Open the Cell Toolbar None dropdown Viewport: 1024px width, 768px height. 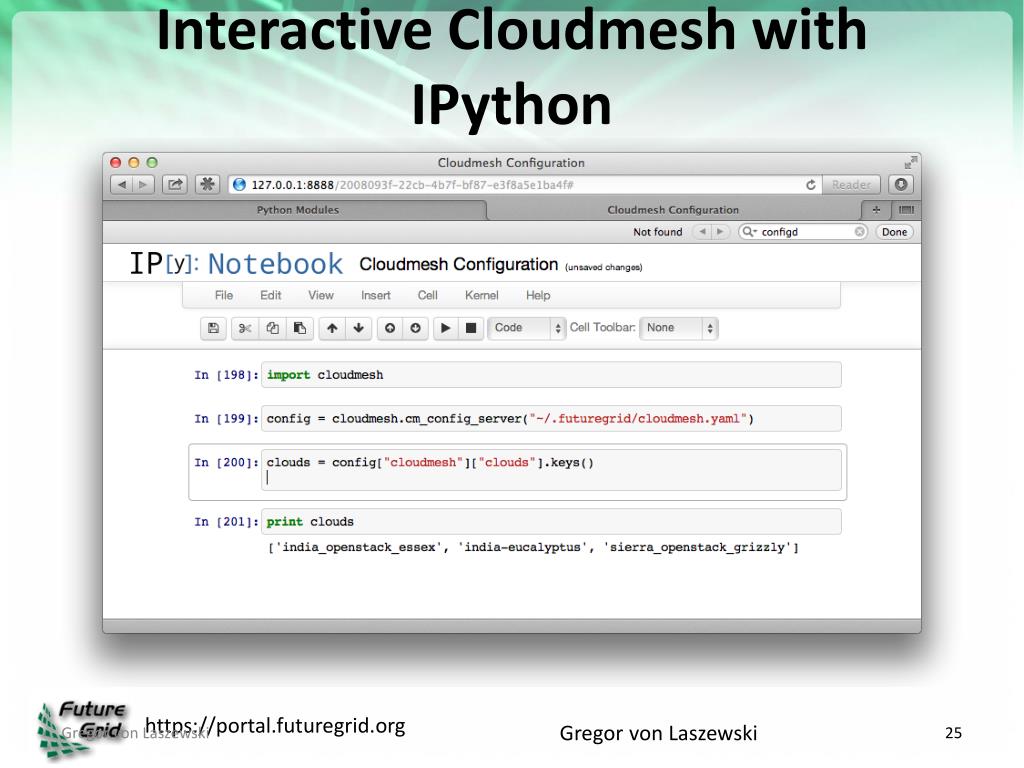point(679,328)
